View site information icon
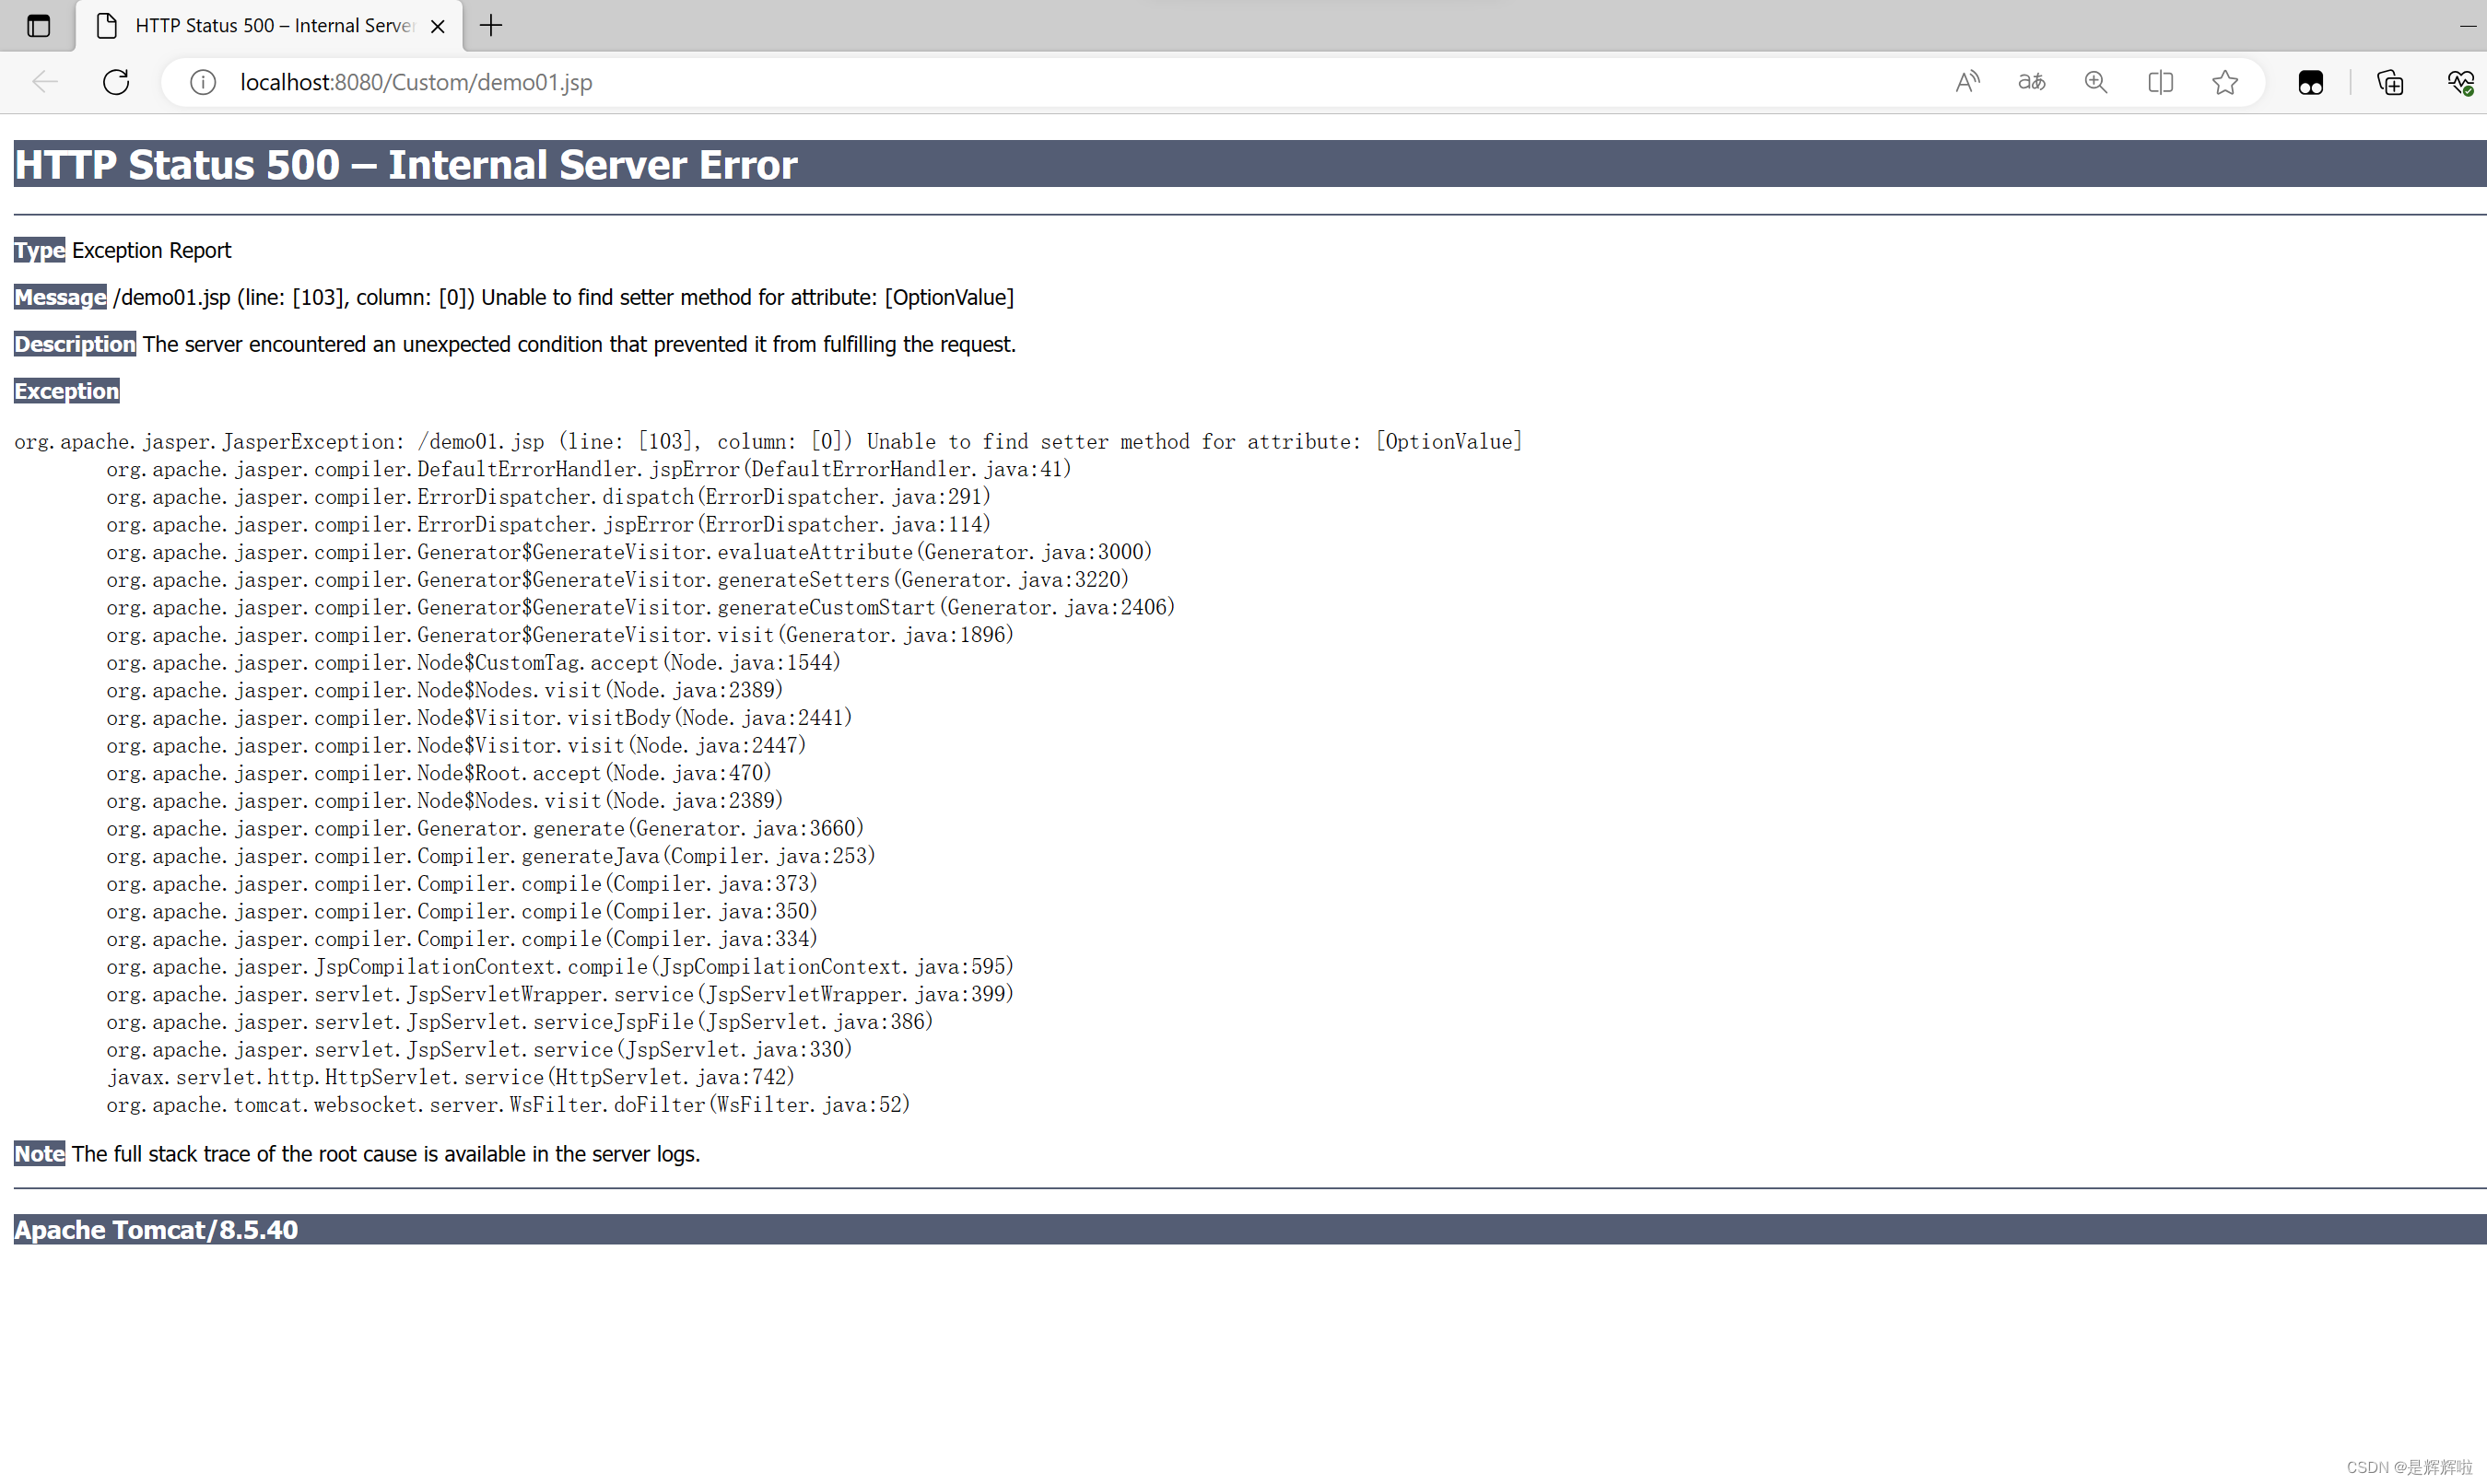The width and height of the screenshot is (2487, 1484). [203, 82]
